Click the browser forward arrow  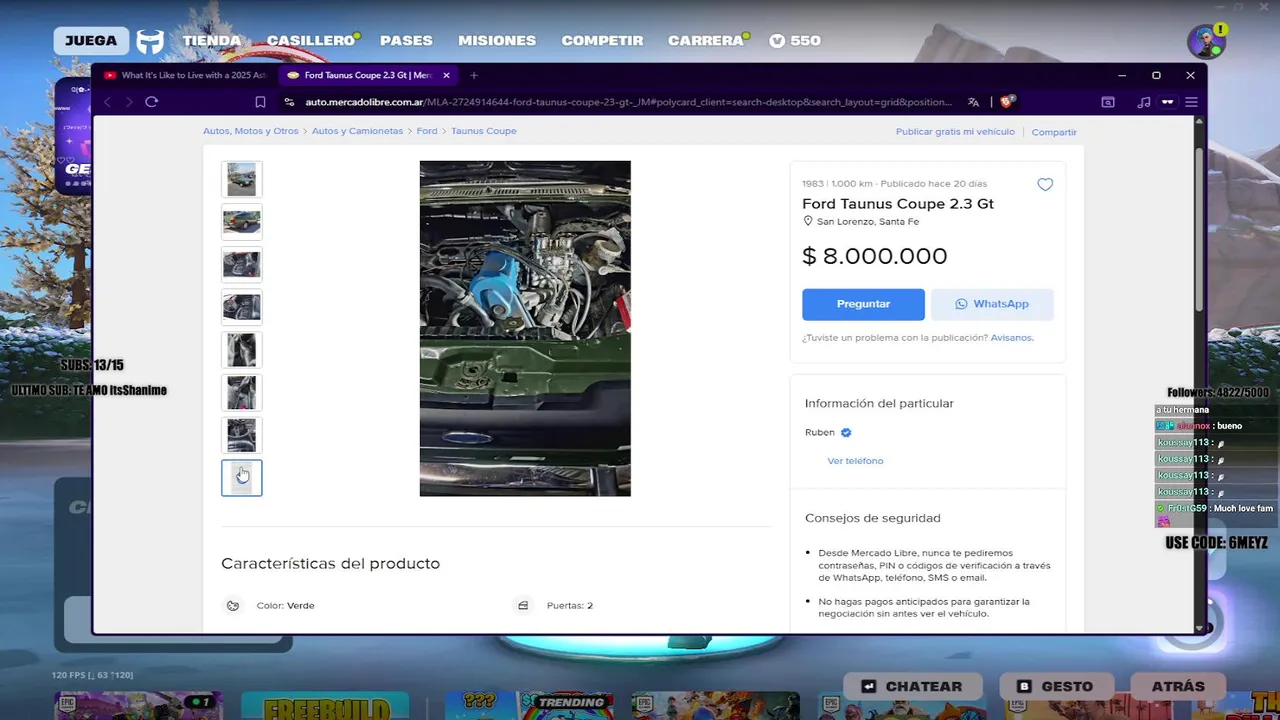point(128,102)
